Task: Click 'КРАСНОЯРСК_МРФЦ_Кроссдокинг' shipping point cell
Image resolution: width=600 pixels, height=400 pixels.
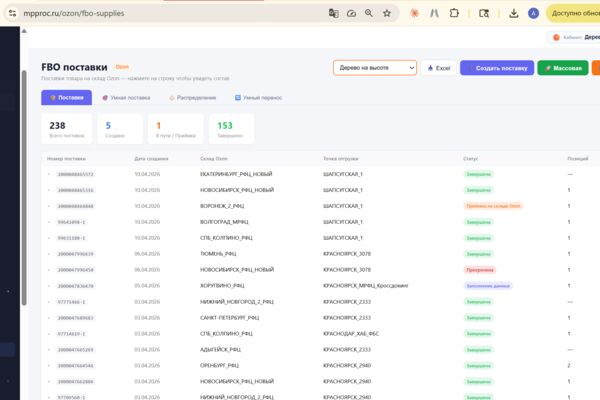Action: pos(365,286)
